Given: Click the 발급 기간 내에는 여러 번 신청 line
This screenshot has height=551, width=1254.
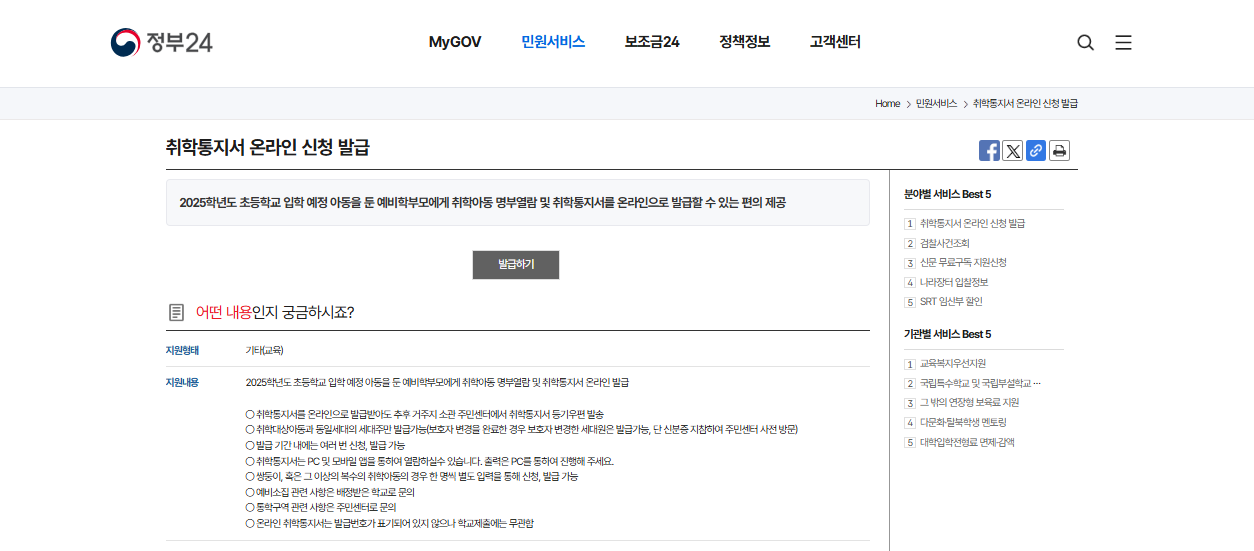Looking at the screenshot, I should coord(325,445).
